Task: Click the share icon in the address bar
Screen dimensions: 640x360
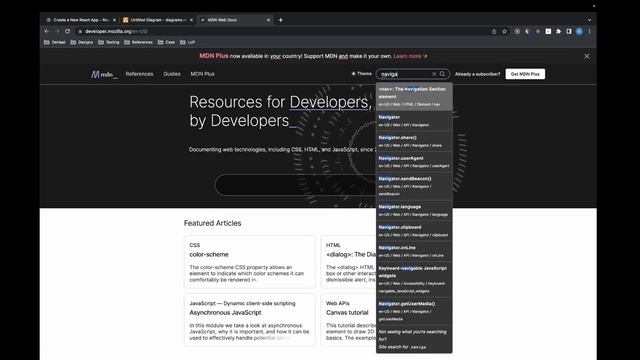Action: click(x=494, y=31)
